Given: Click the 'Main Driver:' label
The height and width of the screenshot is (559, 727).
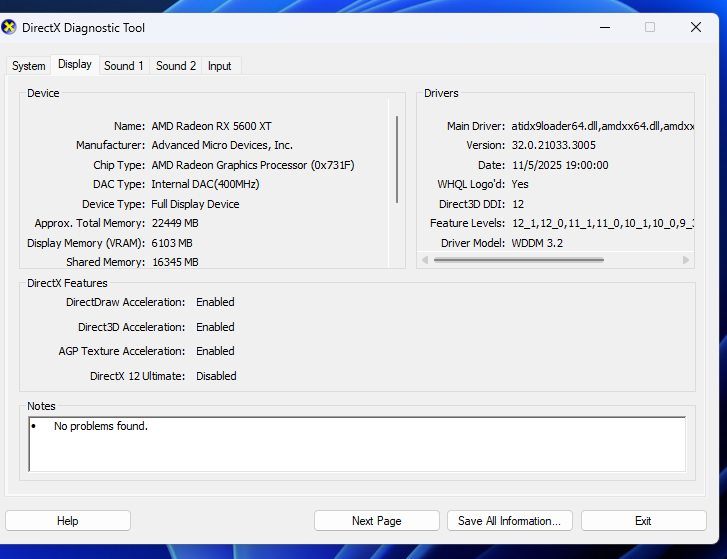Looking at the screenshot, I should coord(476,126).
